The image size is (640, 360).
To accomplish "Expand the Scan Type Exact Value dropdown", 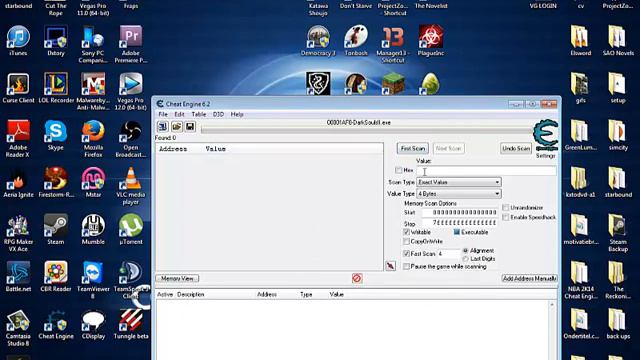I will click(x=459, y=182).
